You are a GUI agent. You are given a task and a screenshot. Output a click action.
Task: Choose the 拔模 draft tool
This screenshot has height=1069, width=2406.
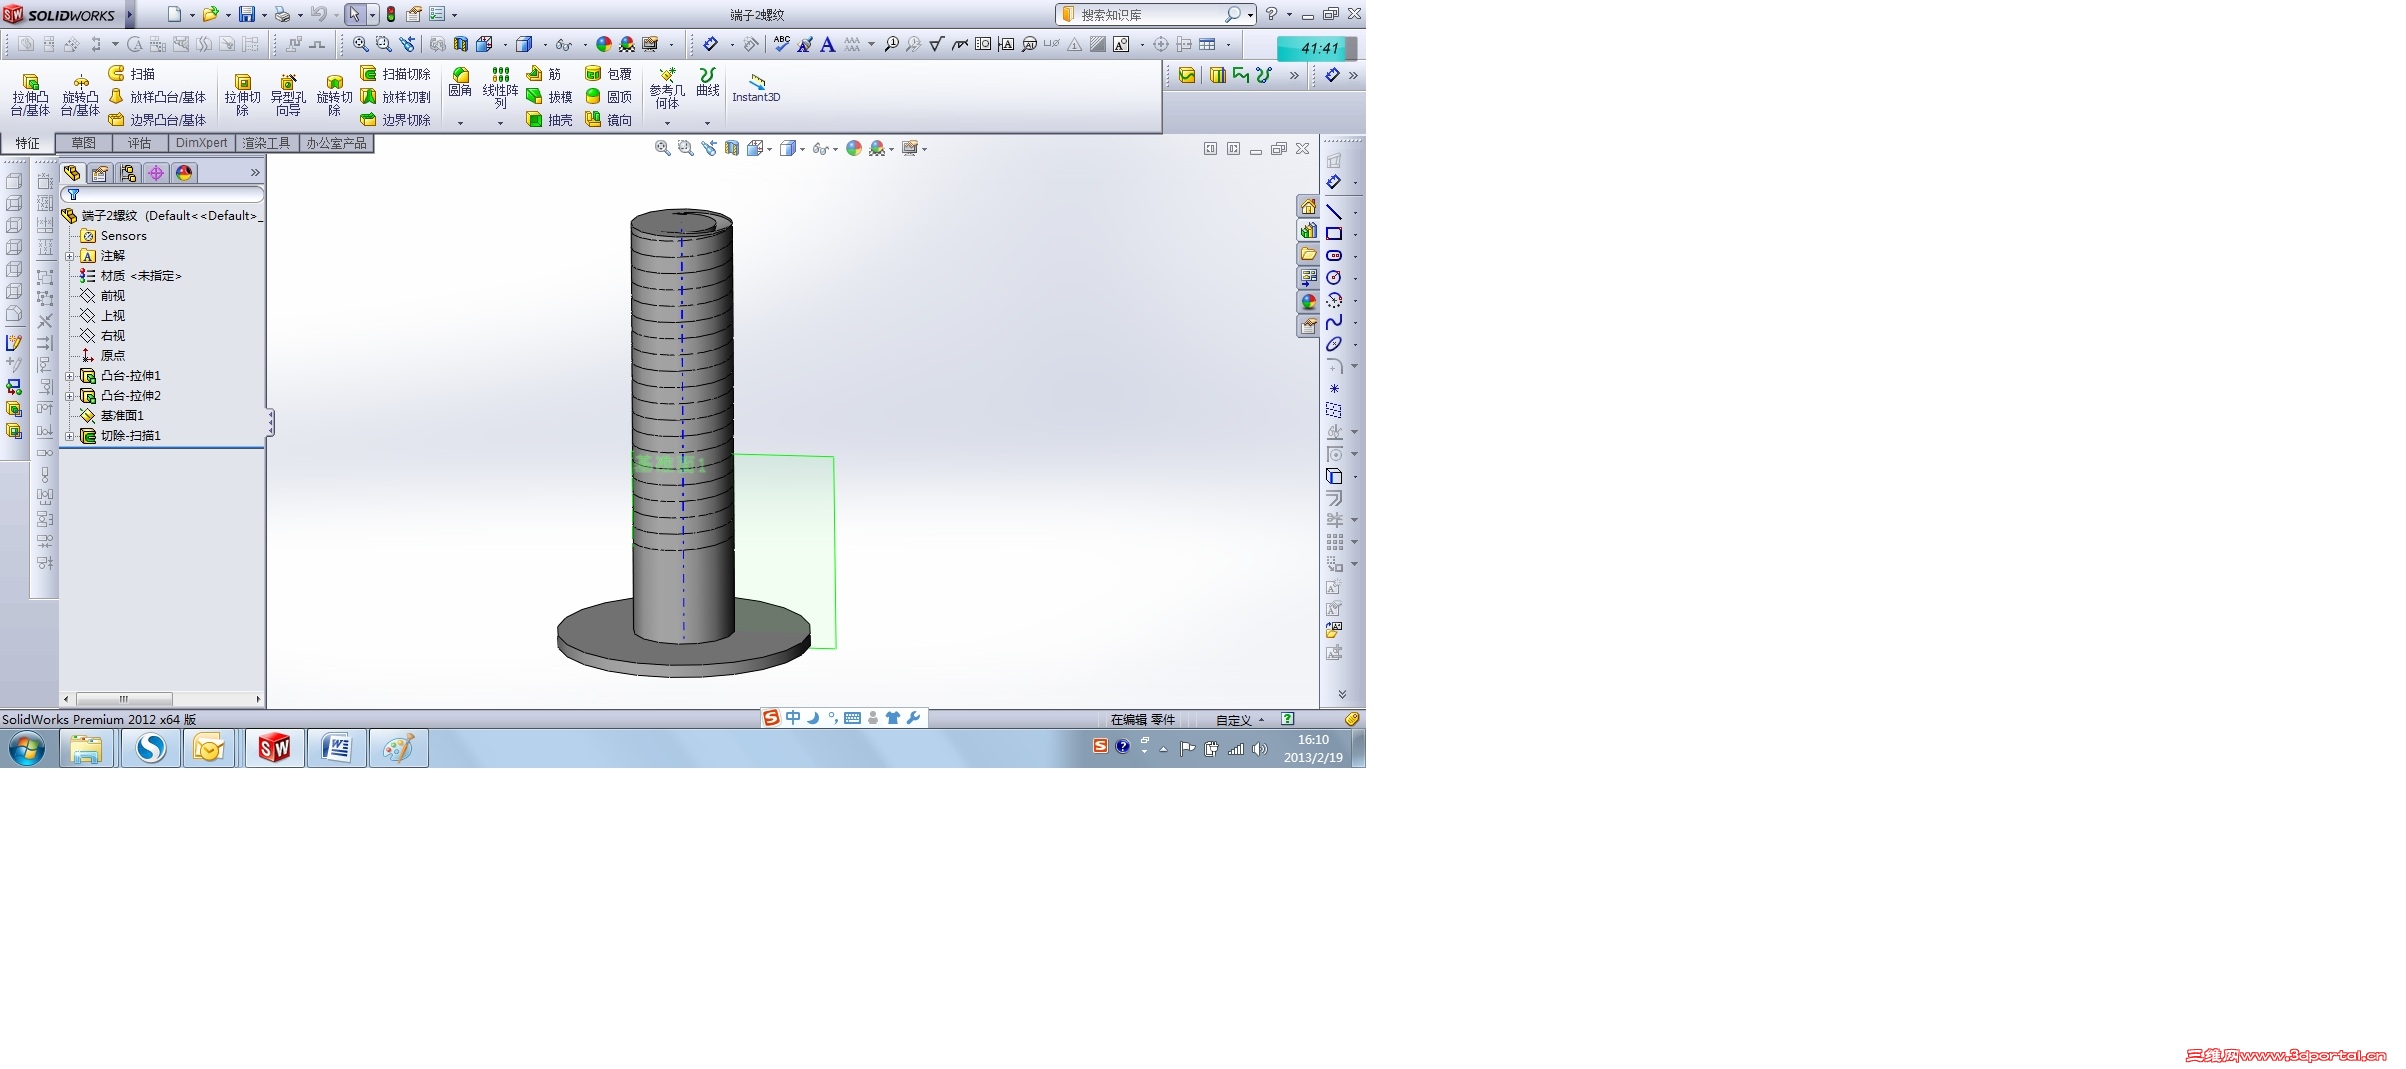point(549,97)
